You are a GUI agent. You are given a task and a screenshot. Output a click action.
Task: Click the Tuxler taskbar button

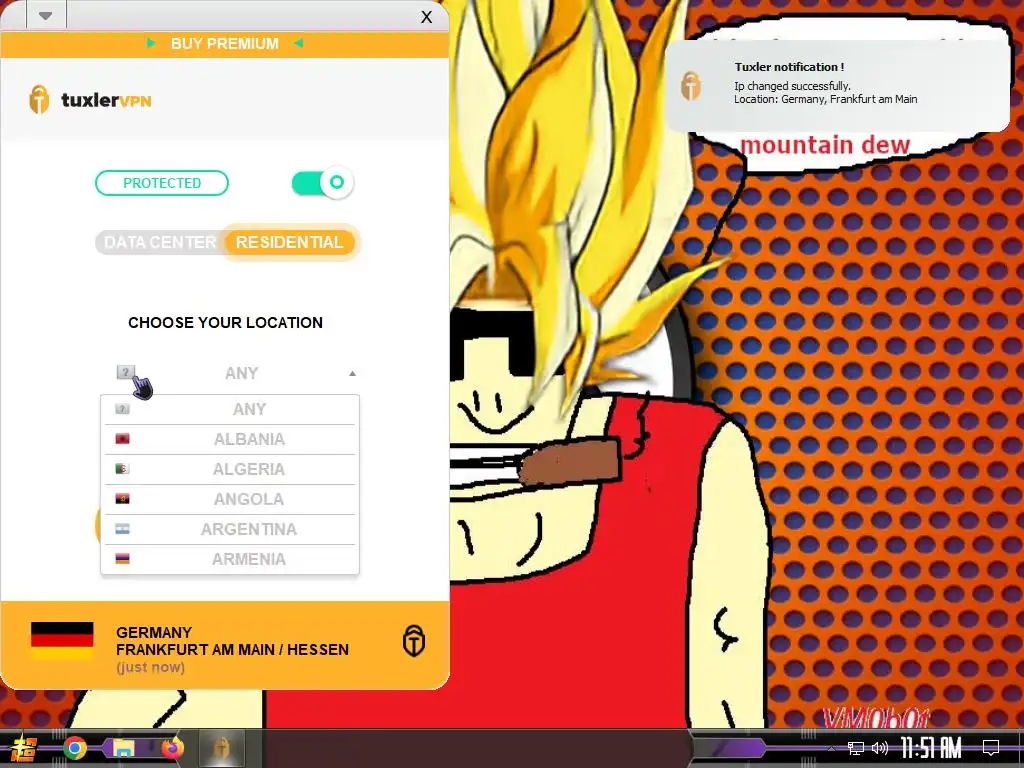[x=221, y=748]
